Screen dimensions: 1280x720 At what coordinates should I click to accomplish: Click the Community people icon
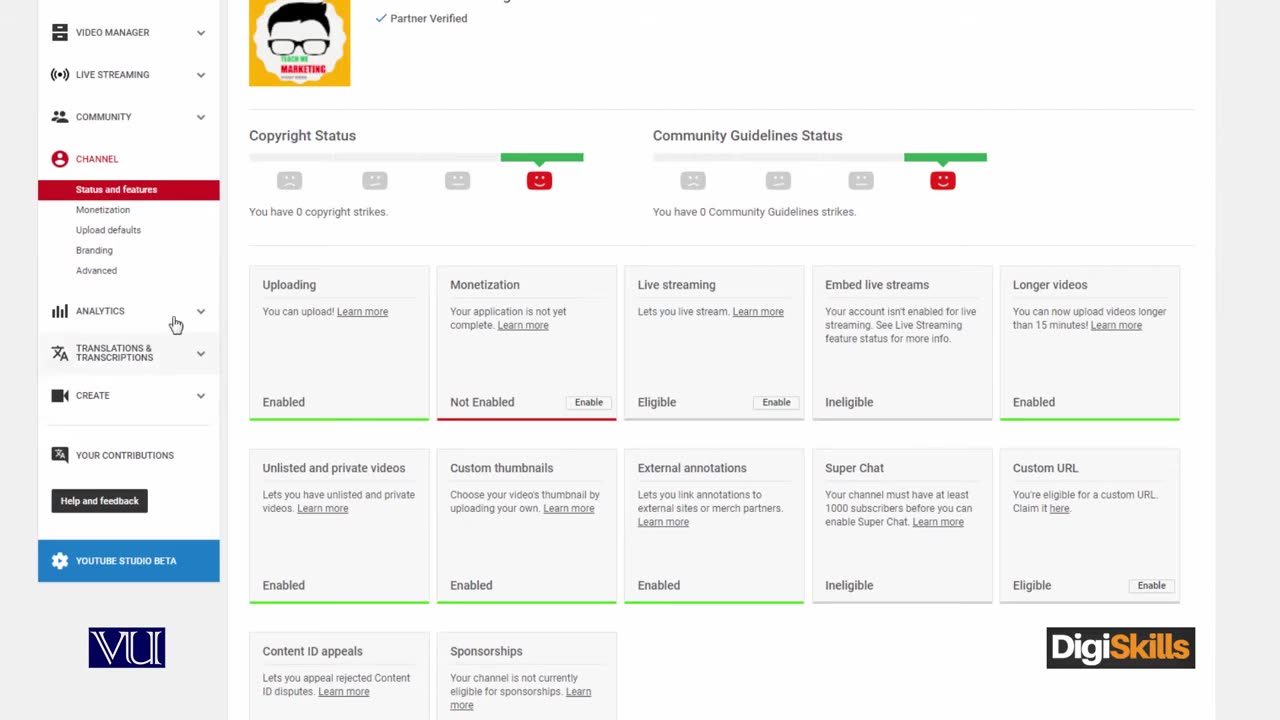tap(60, 117)
